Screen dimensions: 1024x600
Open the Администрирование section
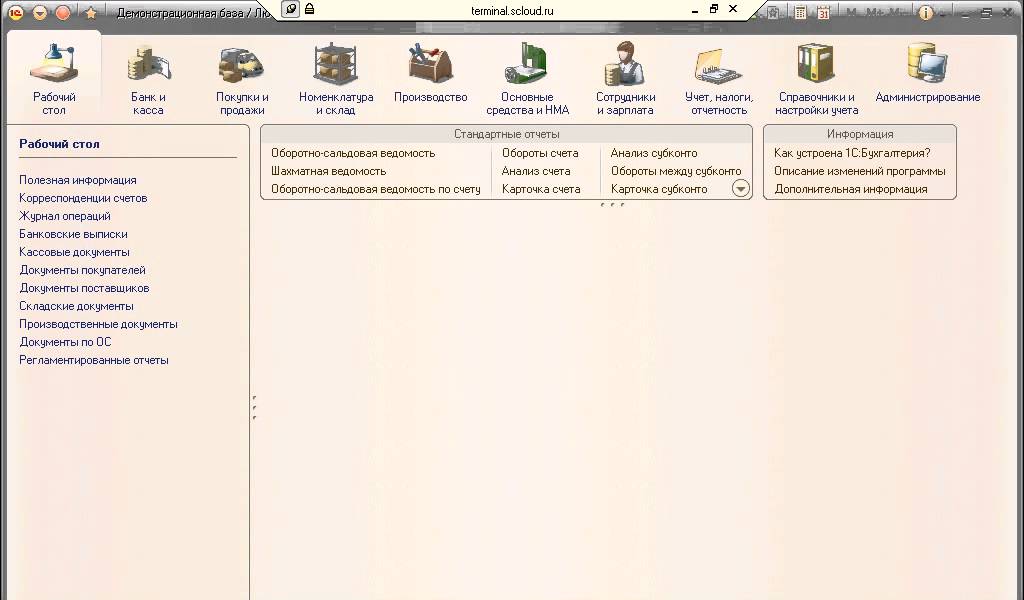point(927,73)
